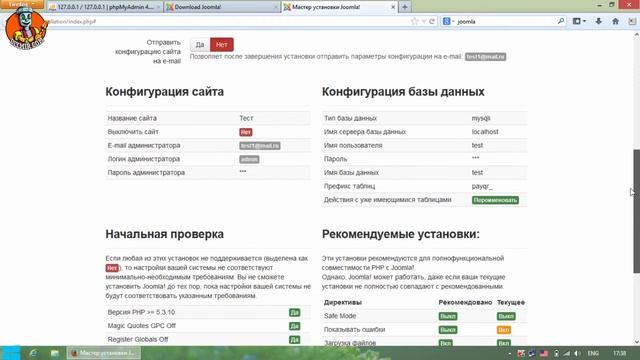Reload the page with the refresh icon
Viewport: 640px width, 360px height.
point(432,21)
